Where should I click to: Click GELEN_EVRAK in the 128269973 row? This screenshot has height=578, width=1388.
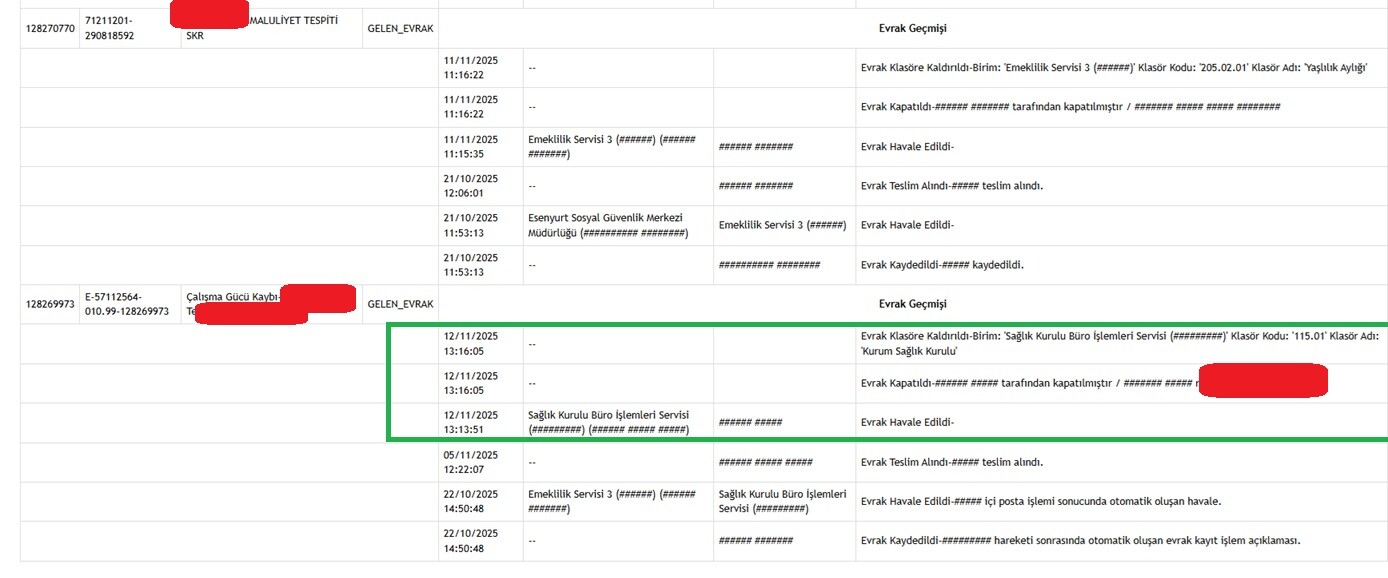(400, 304)
